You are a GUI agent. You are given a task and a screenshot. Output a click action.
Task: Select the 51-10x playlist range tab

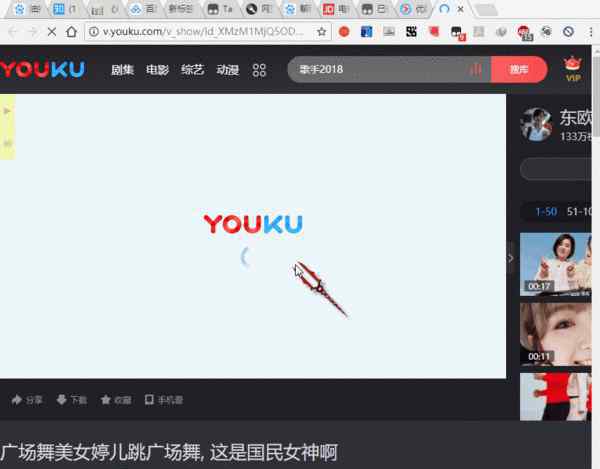tap(579, 212)
